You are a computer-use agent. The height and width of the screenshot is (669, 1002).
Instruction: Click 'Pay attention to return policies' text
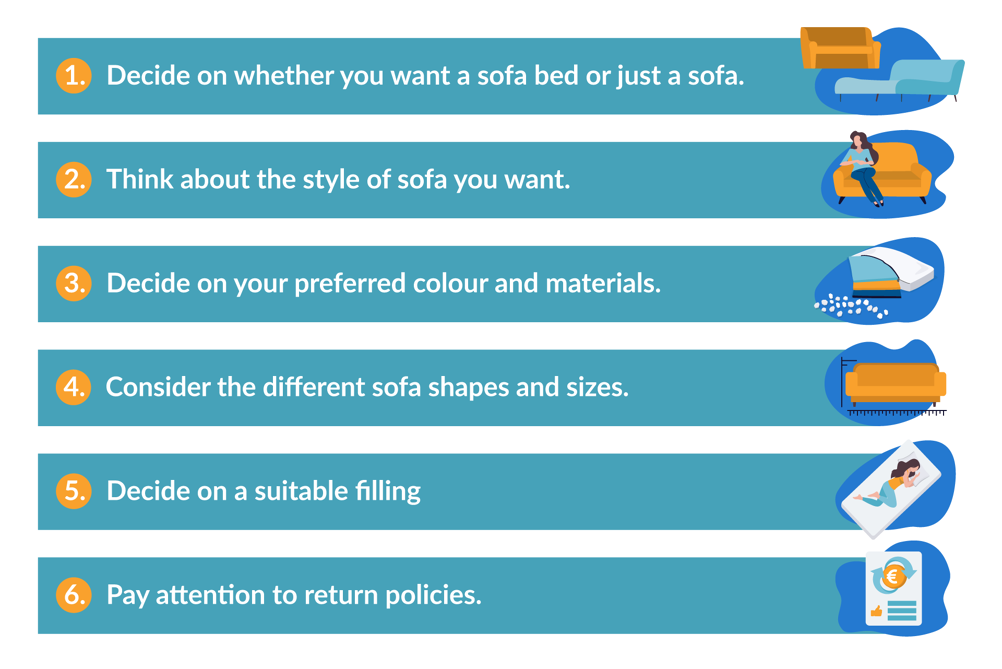coord(294,595)
